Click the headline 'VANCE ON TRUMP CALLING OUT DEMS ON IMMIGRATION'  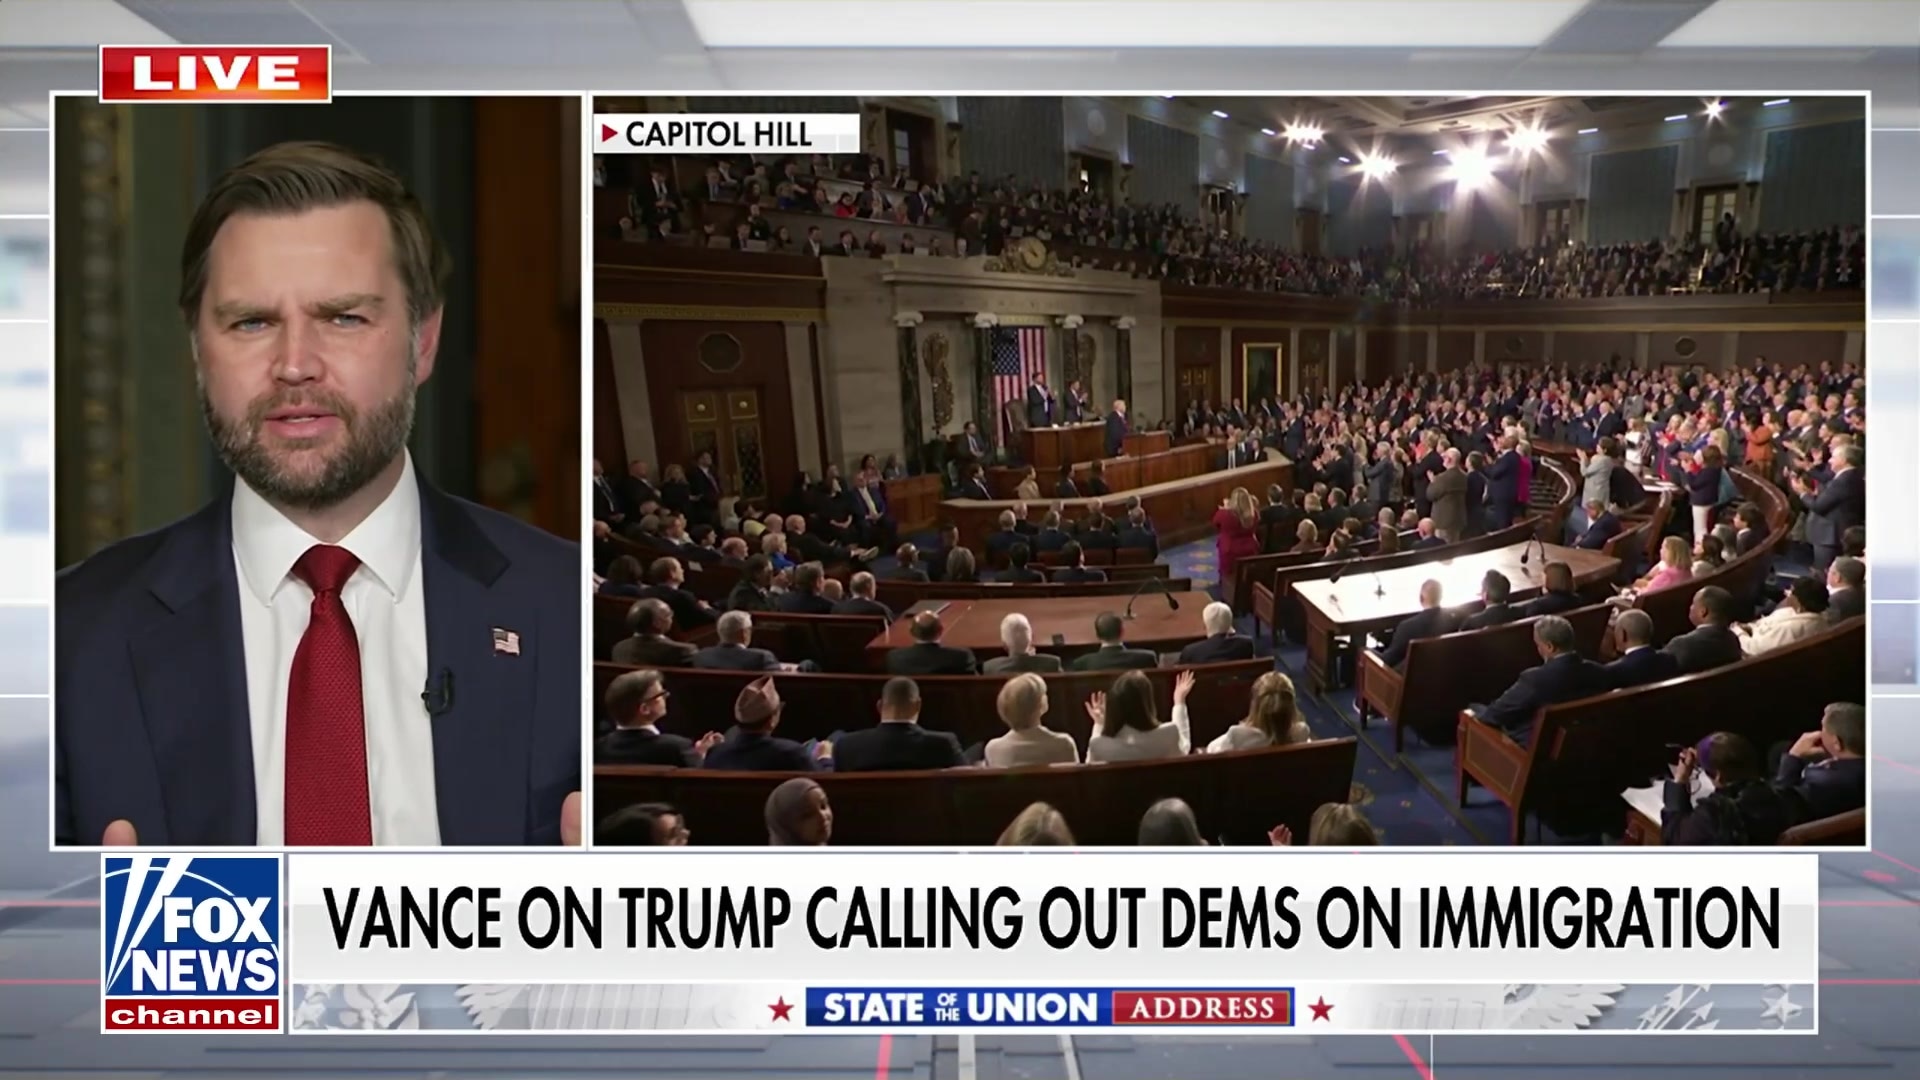[1052, 917]
